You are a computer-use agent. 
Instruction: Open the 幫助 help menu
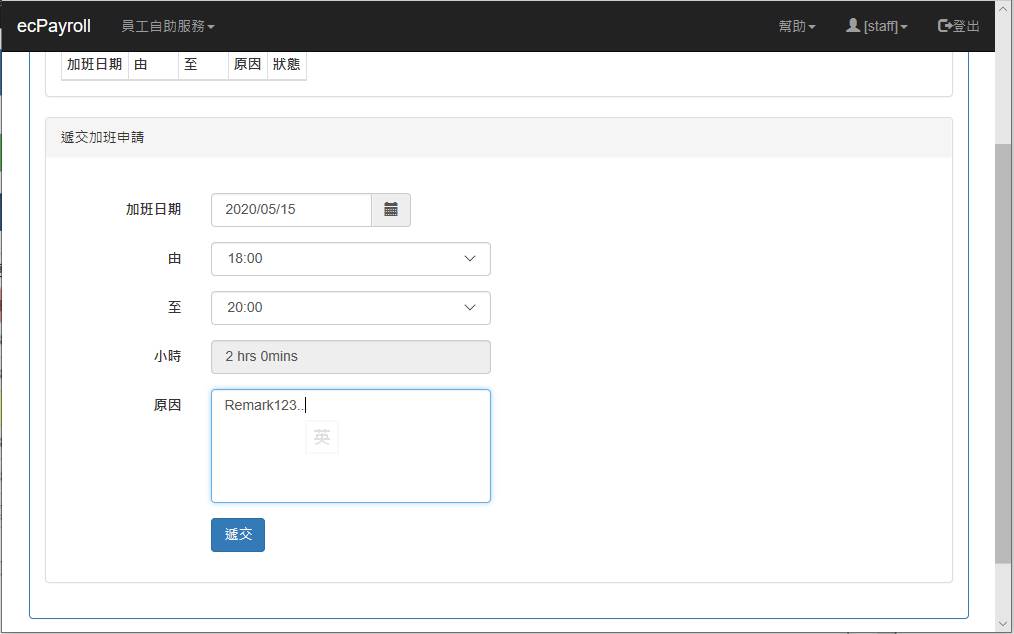[x=797, y=26]
